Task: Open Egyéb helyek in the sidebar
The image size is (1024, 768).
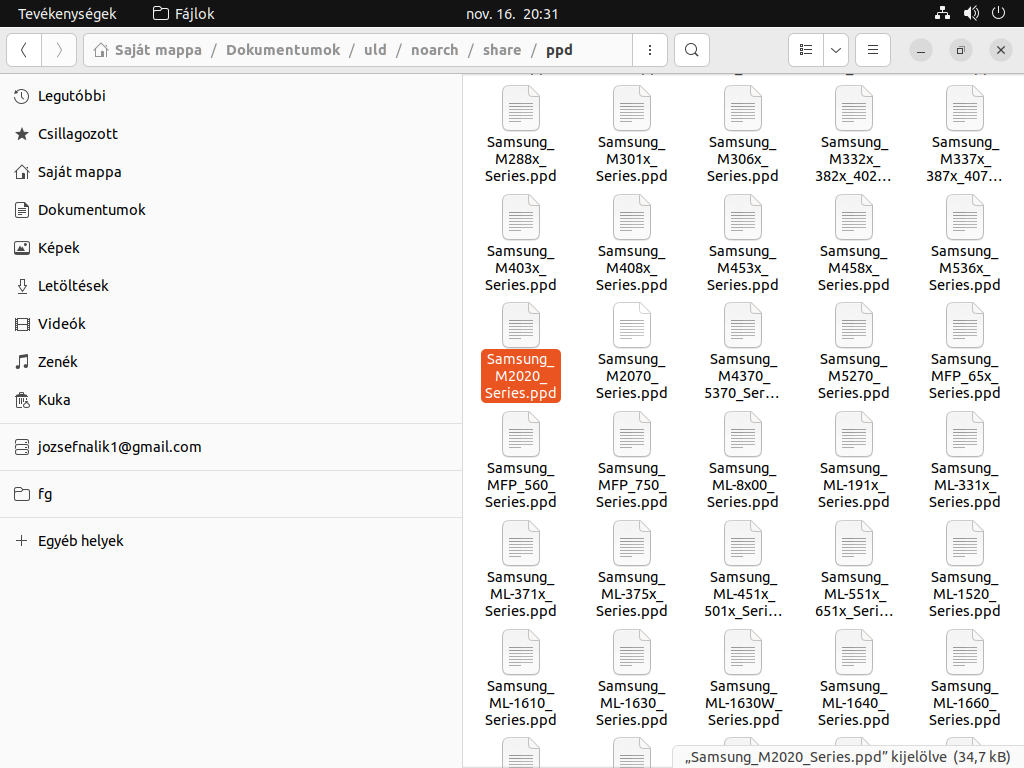Action: click(x=231, y=541)
